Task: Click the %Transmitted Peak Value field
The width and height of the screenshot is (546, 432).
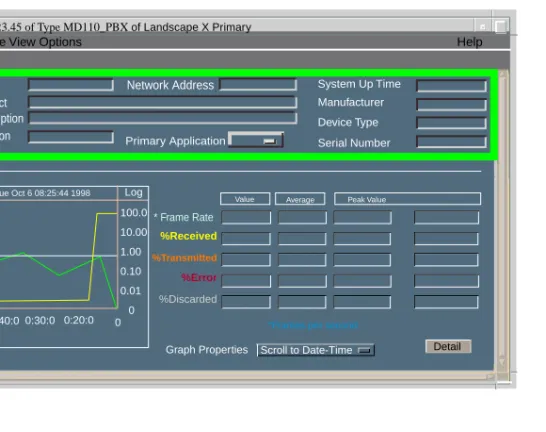Action: coord(362,259)
